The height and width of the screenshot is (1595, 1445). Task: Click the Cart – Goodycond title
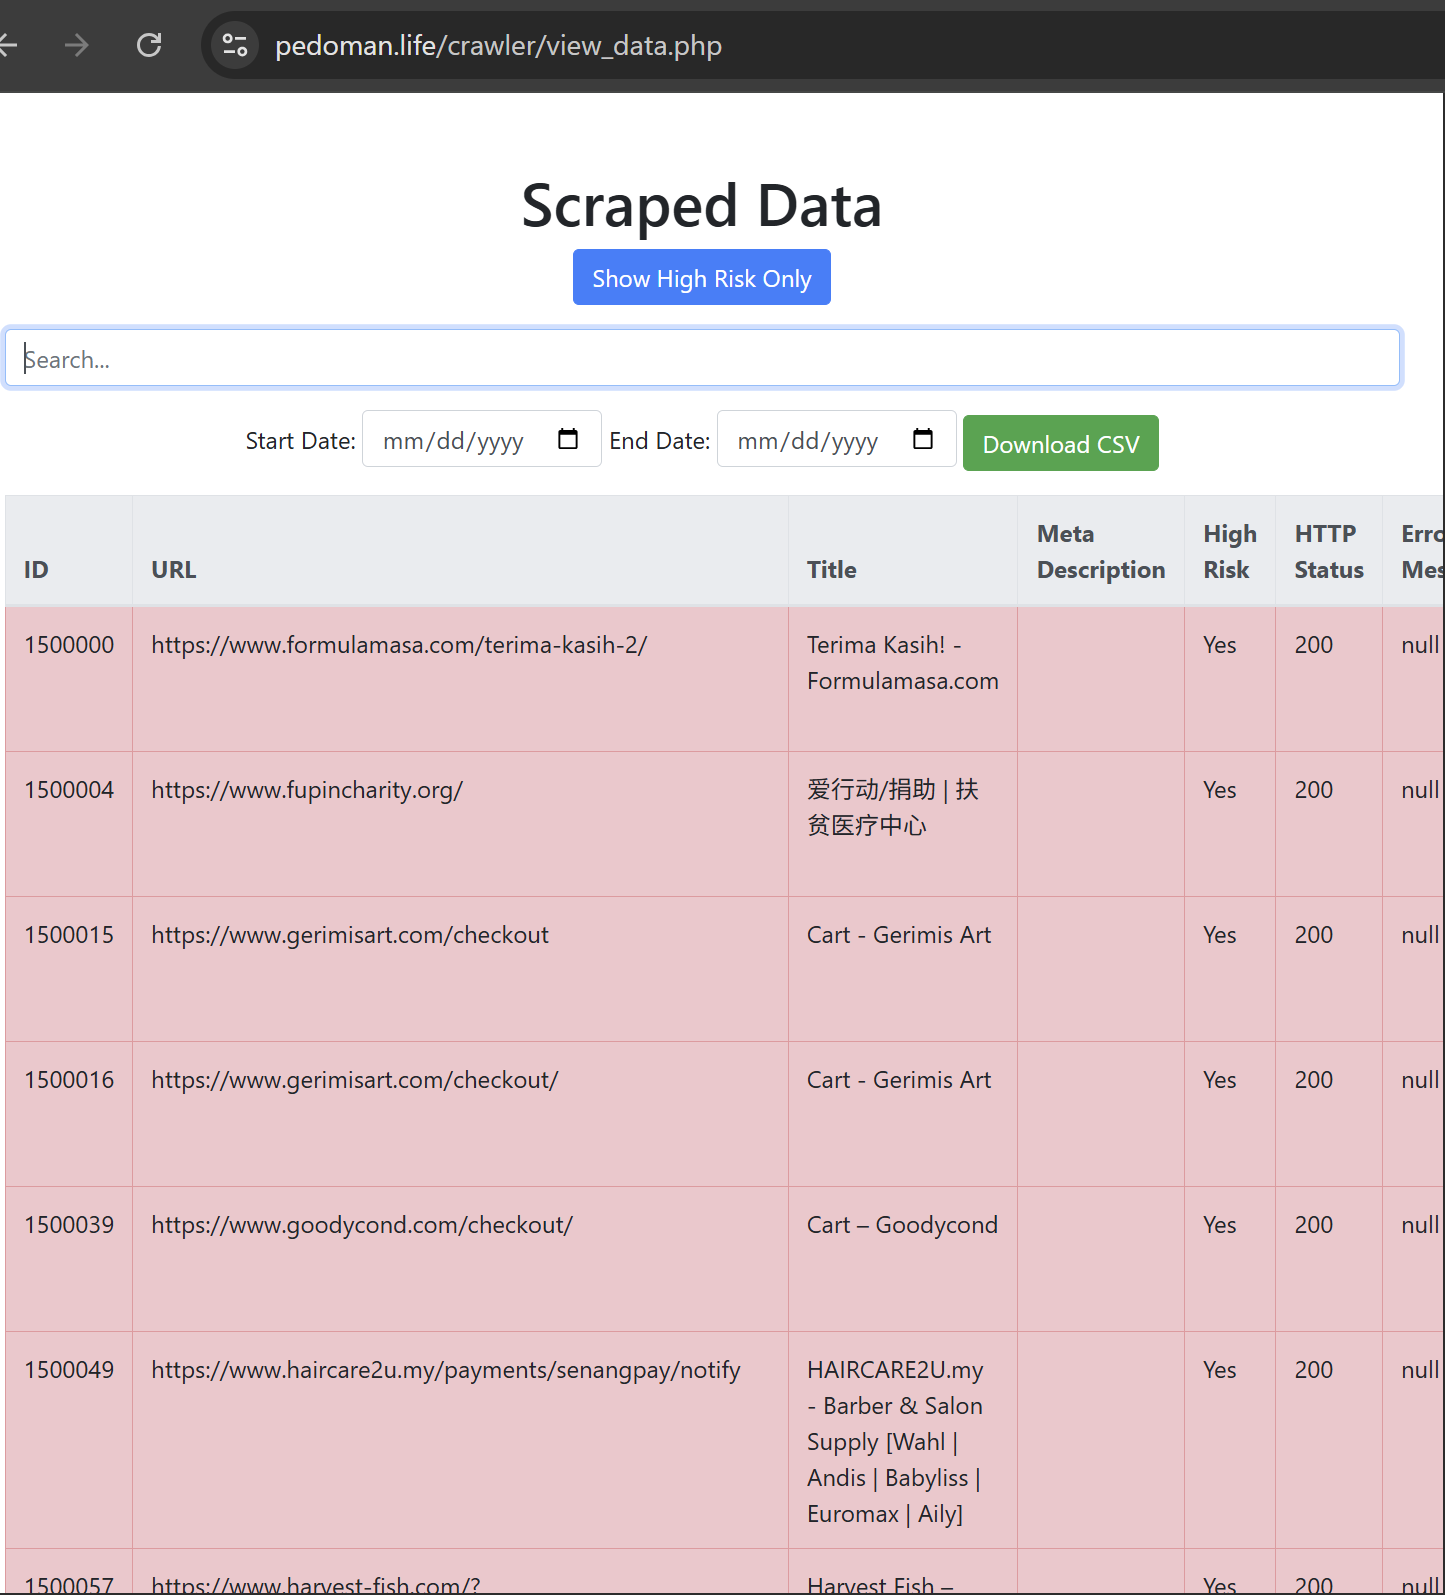pyautogui.click(x=902, y=1225)
